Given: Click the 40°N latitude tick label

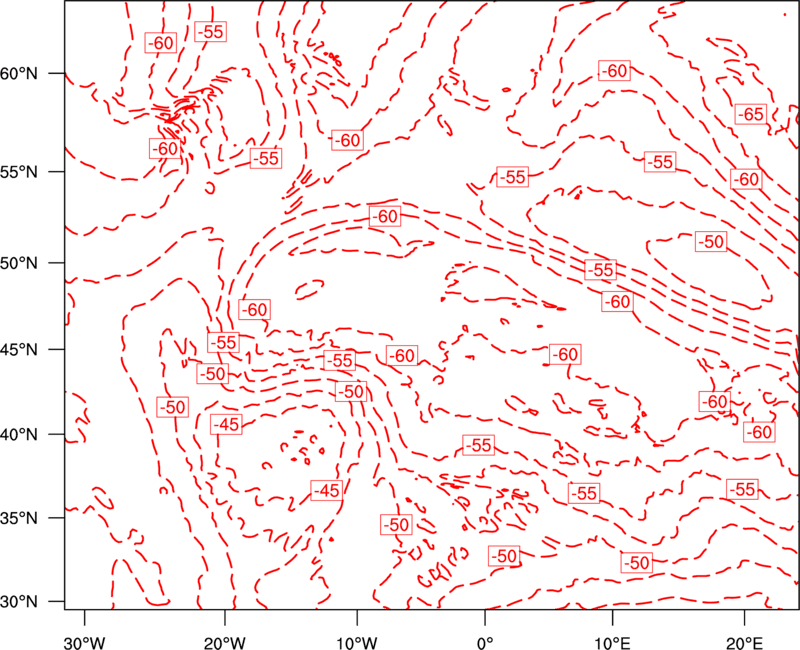Looking at the screenshot, I should click(x=19, y=435).
